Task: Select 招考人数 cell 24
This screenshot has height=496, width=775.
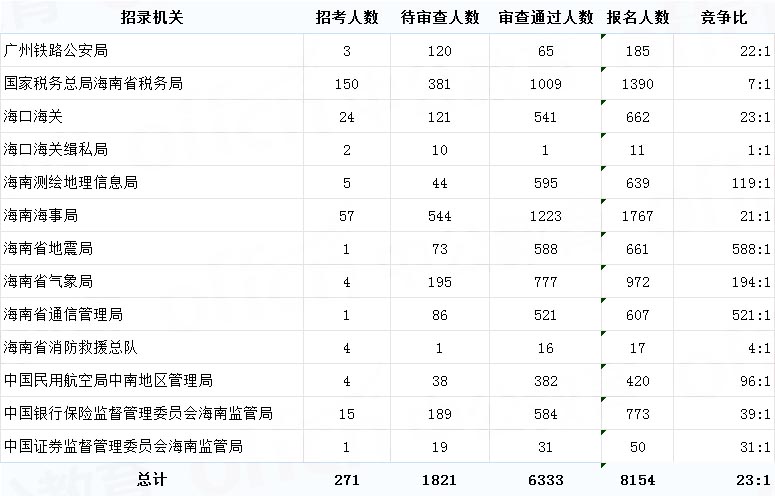Action: coord(346,117)
